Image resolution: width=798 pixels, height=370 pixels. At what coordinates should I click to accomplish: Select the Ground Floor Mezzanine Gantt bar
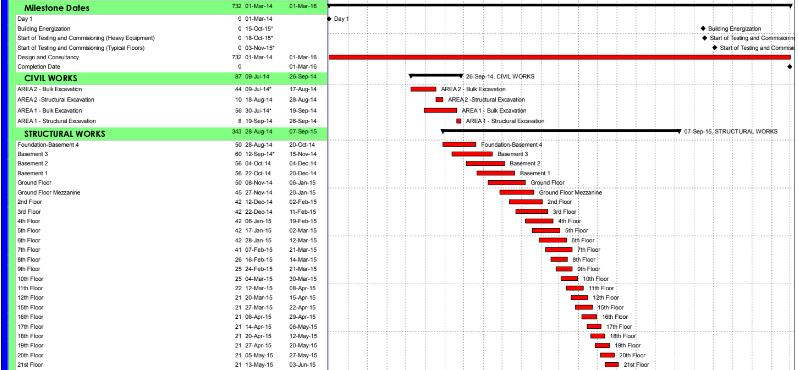tap(517, 192)
